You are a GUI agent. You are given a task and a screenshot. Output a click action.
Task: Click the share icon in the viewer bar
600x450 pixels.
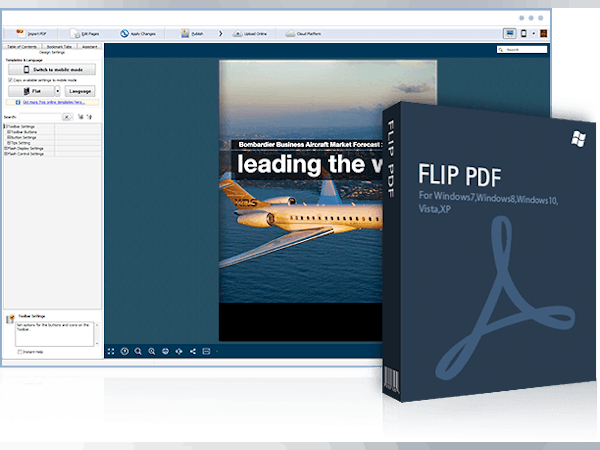pos(192,351)
